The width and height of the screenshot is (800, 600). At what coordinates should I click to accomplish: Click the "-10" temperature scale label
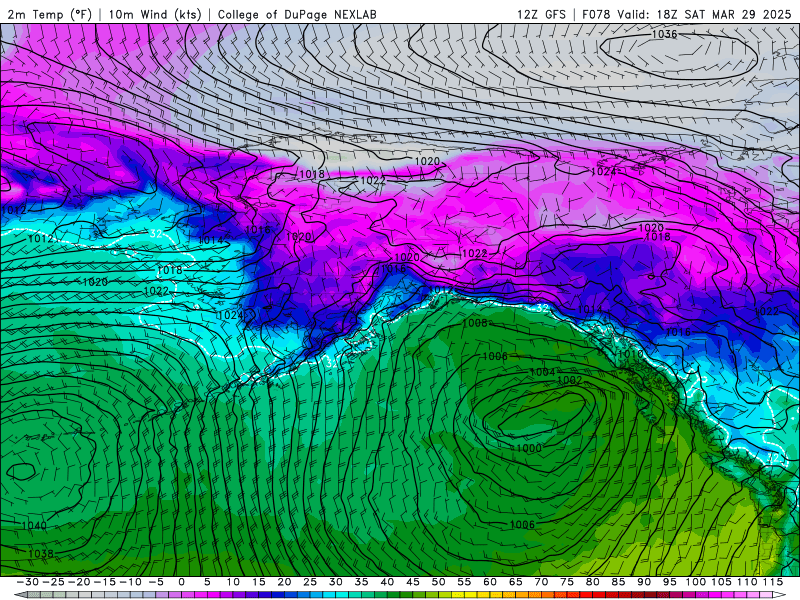(130, 582)
